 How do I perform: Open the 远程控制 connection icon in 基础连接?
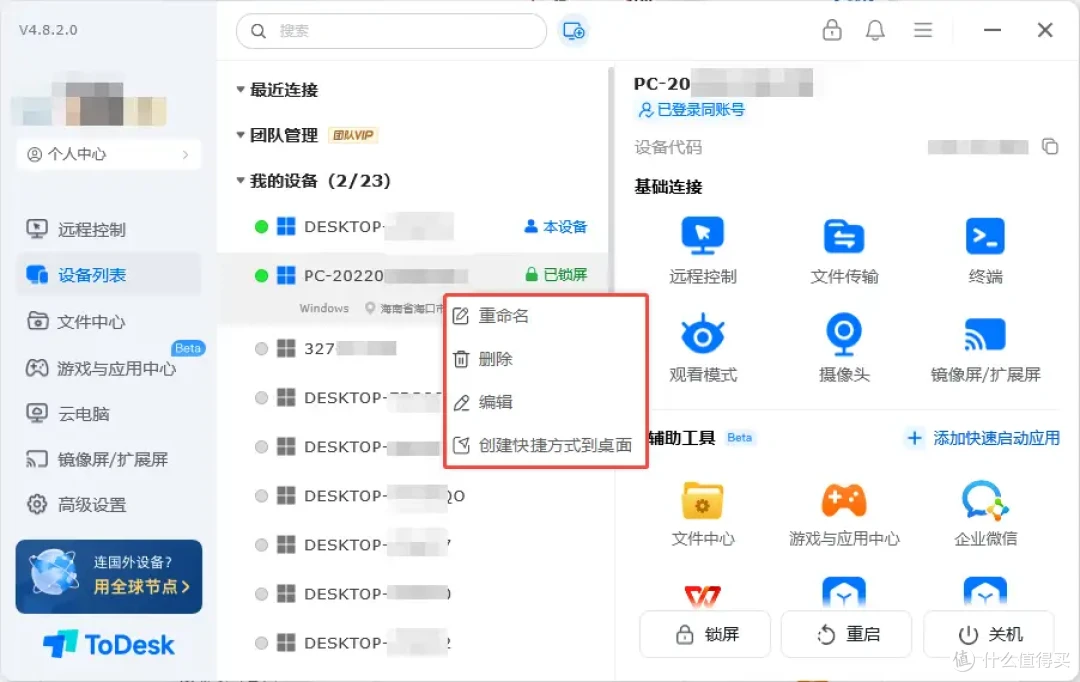pyautogui.click(x=703, y=236)
